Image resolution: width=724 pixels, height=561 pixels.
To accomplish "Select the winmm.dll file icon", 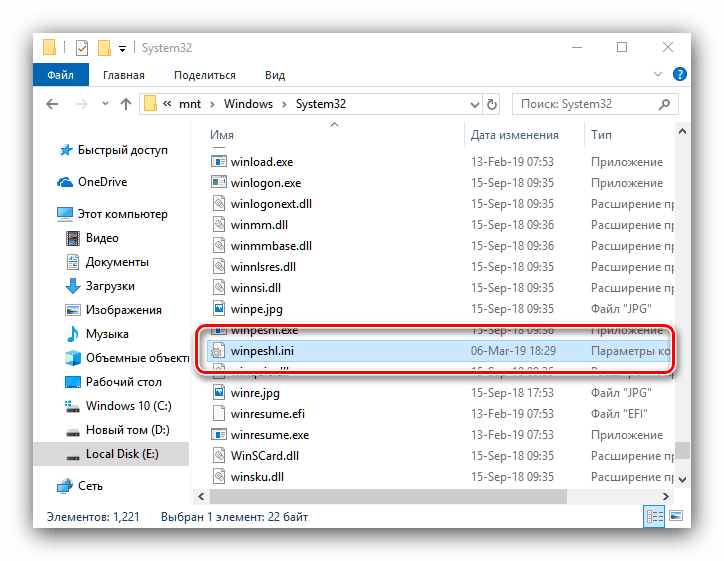I will (x=219, y=224).
